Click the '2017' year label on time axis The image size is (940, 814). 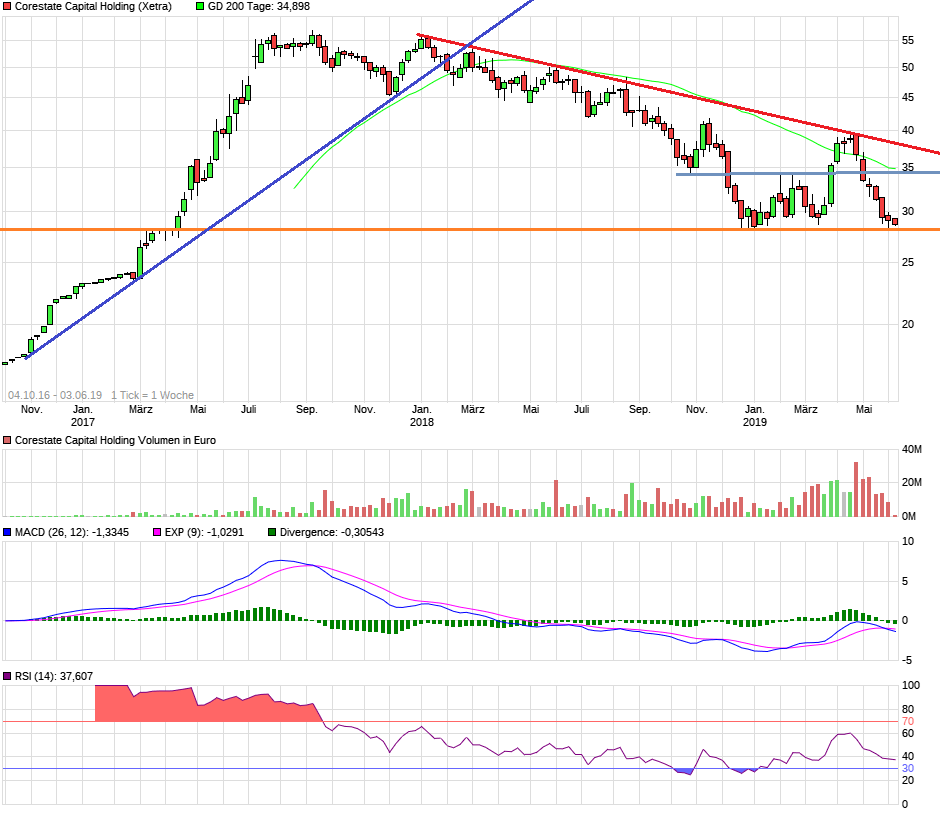[83, 422]
